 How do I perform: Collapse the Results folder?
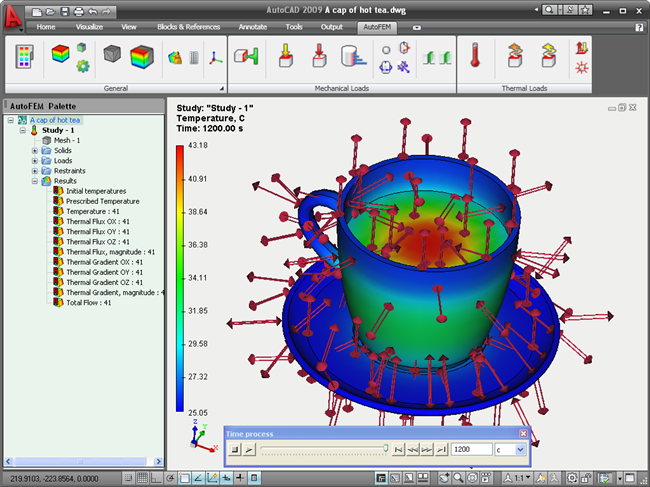coord(35,181)
